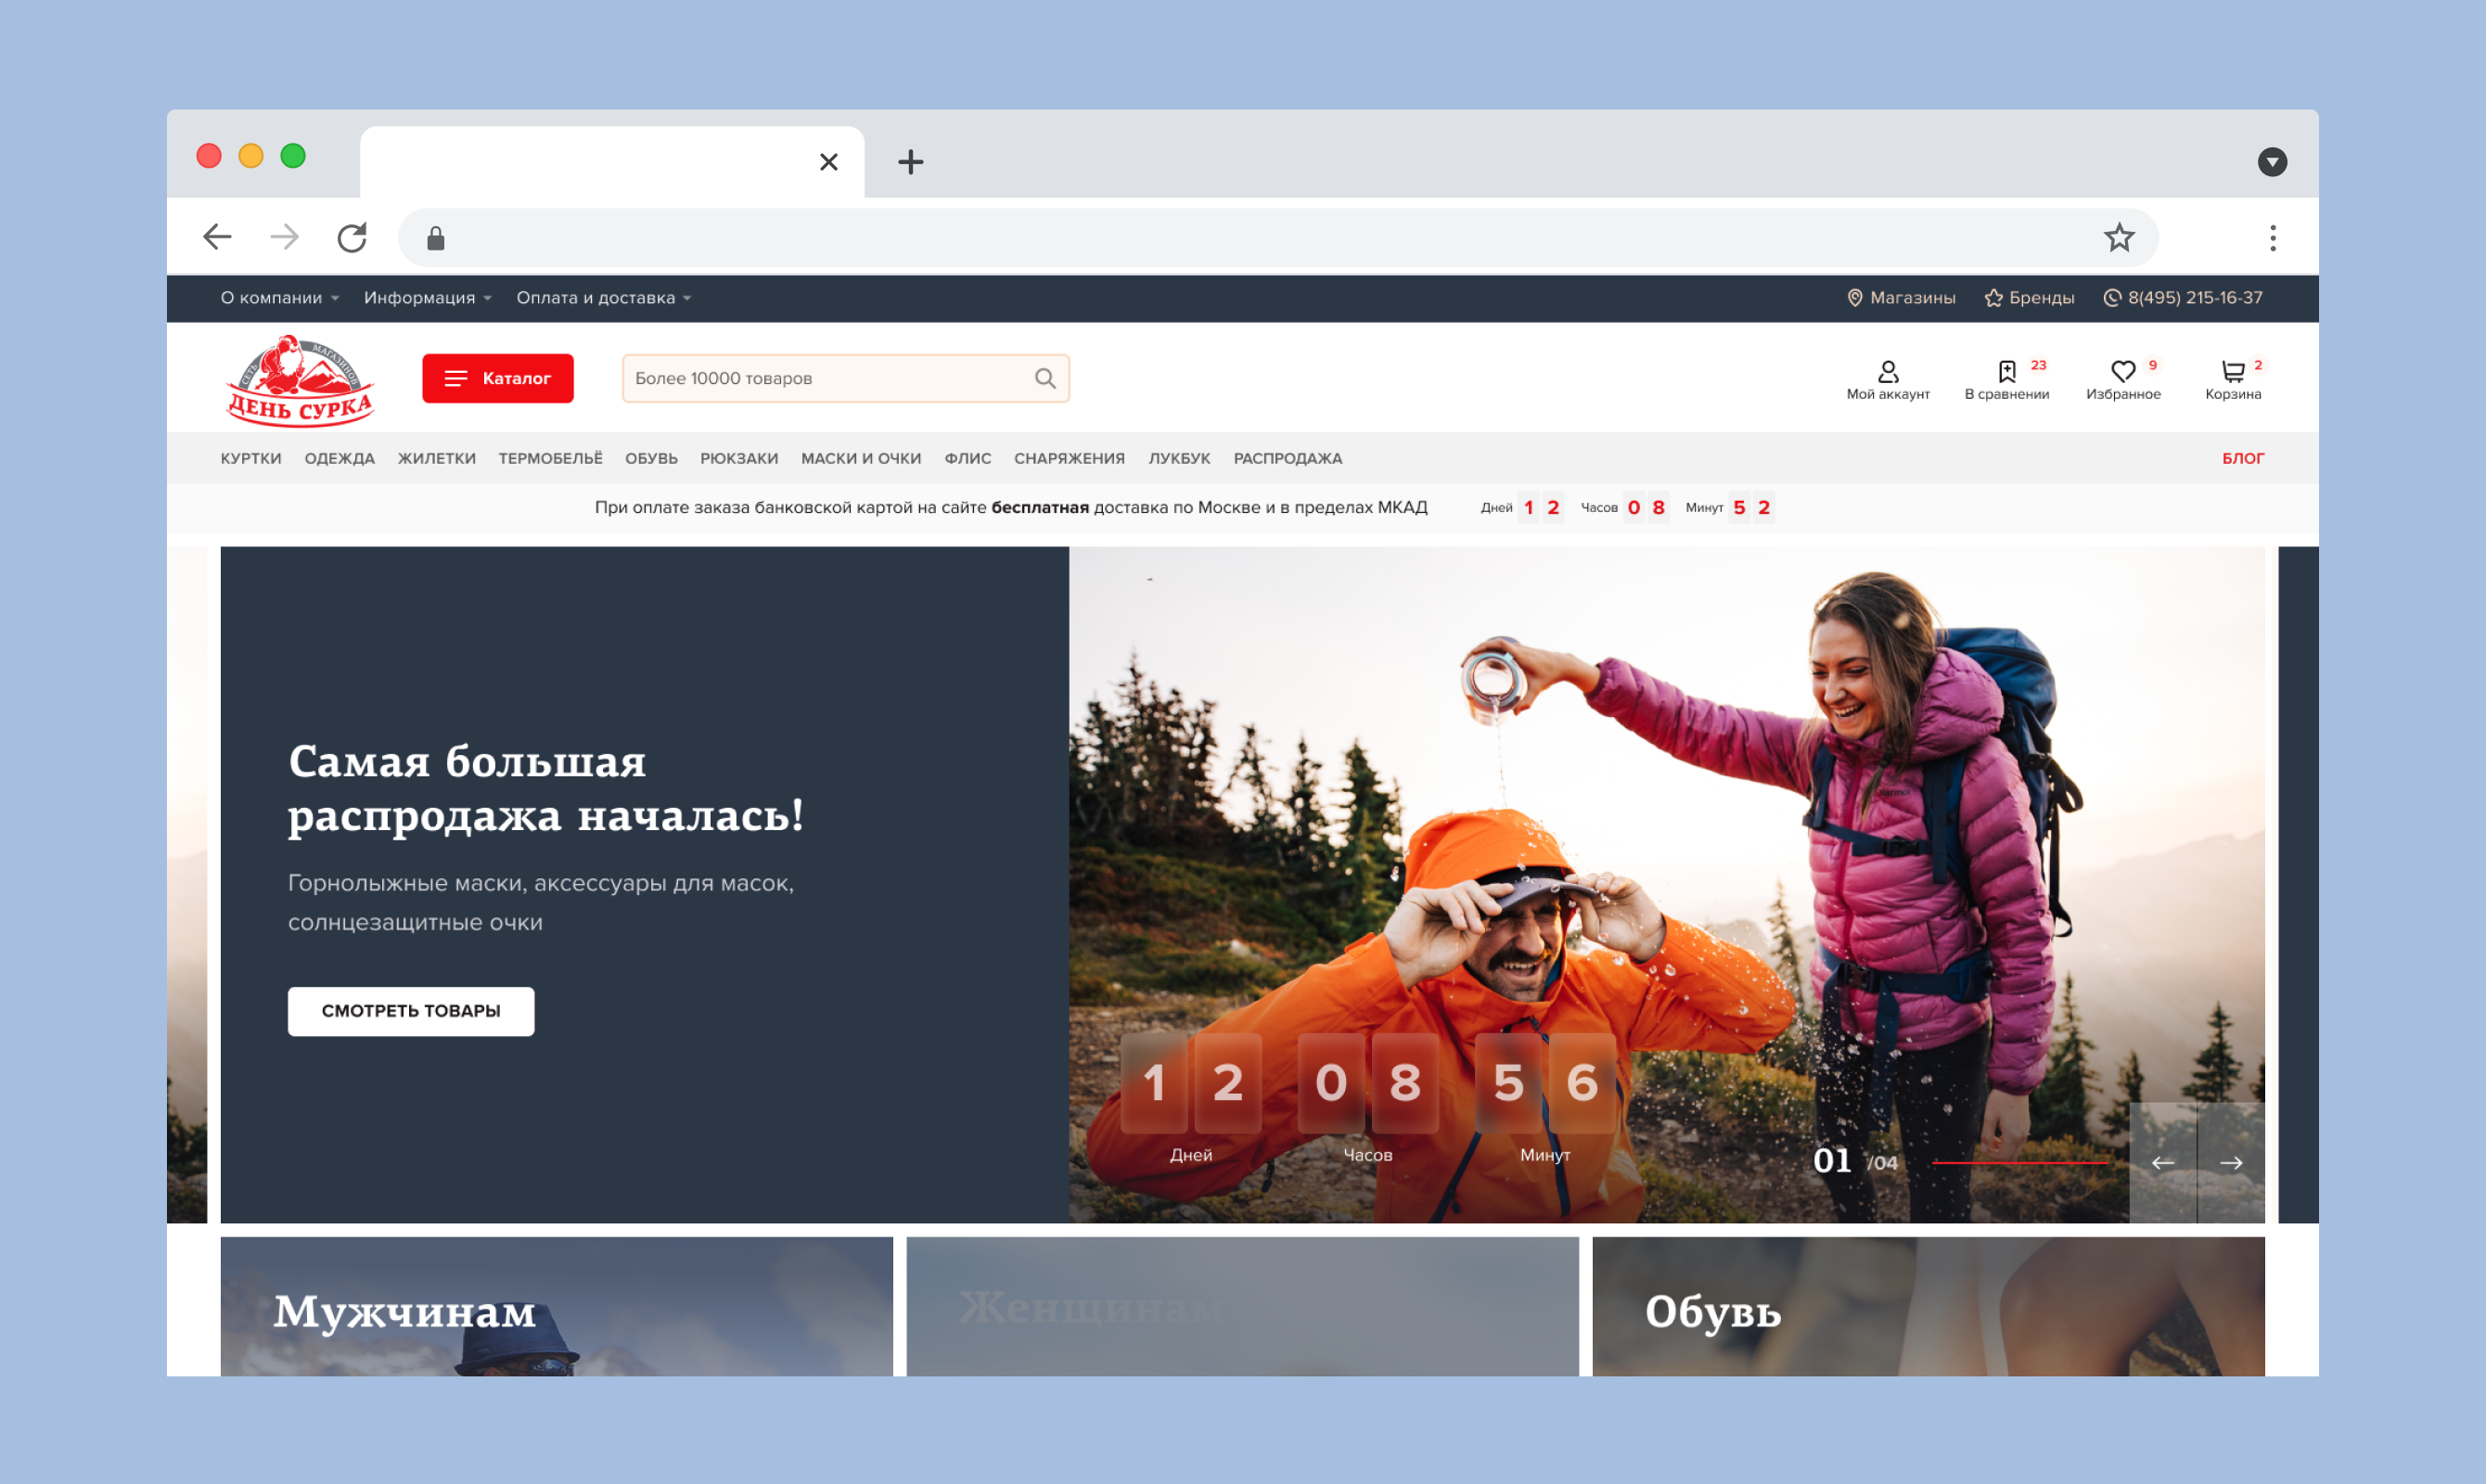Select ТЕРМОБЕЛЬЁ category
This screenshot has height=1484, width=2486.
click(551, 458)
